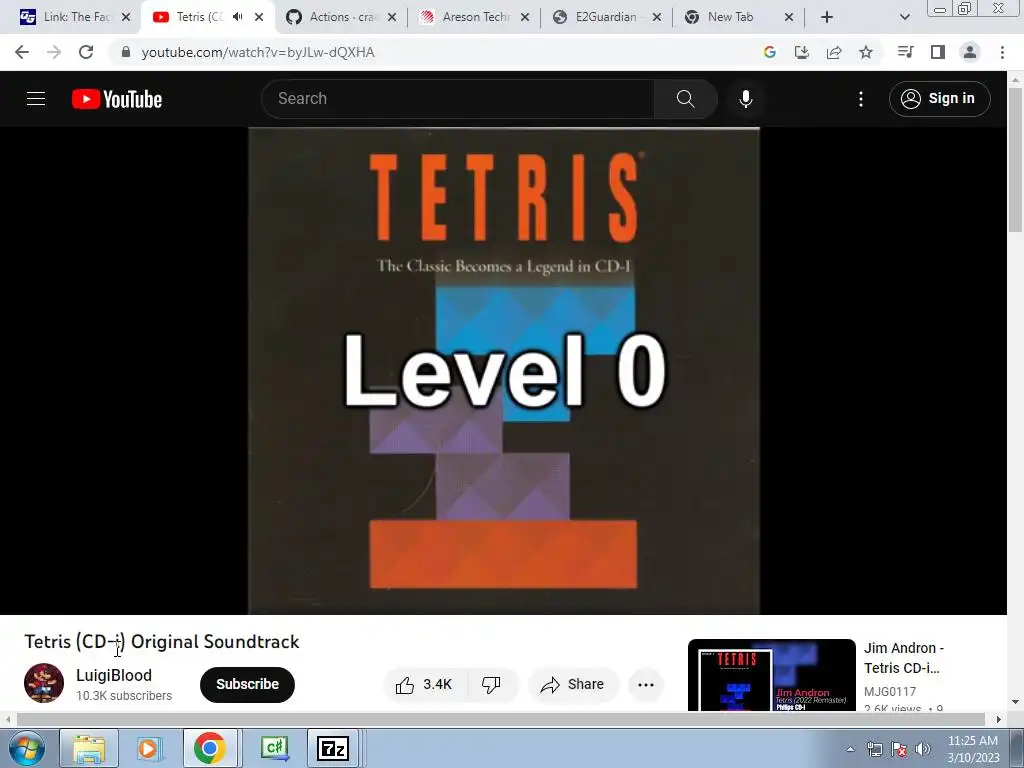Click the YouTube search magnifier button

click(686, 99)
